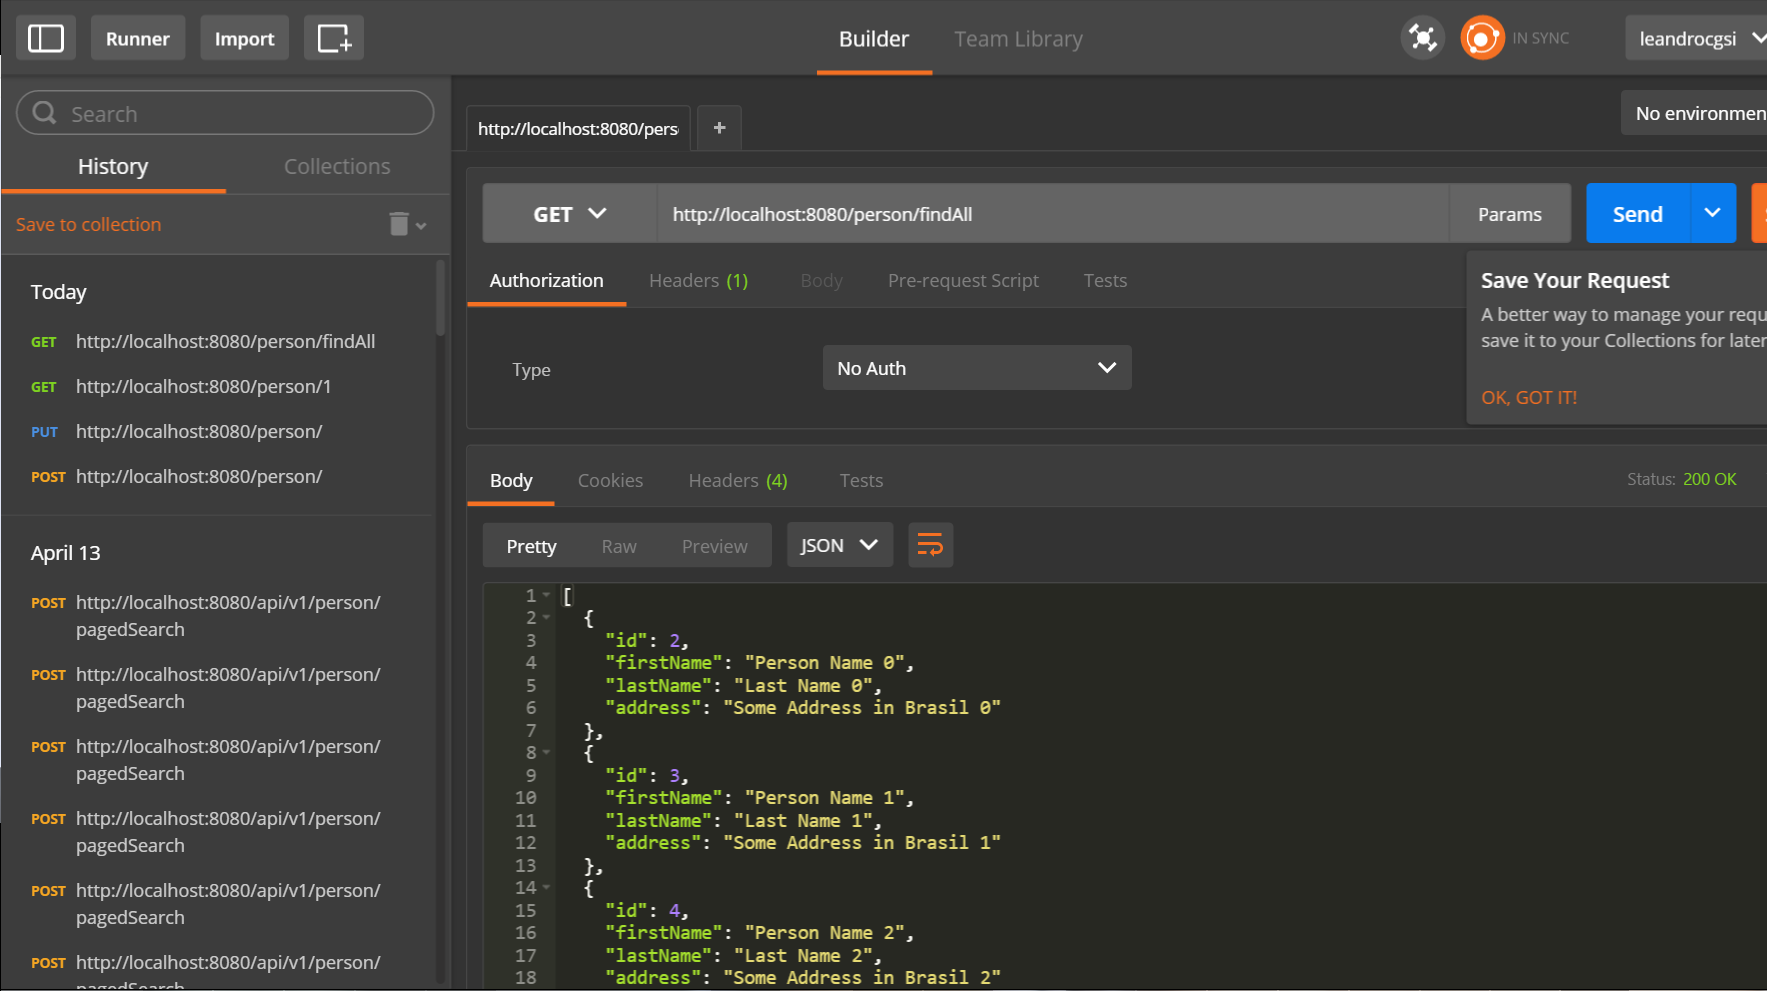Click the interceptor satellite icon
The image size is (1767, 991).
pyautogui.click(x=1422, y=38)
